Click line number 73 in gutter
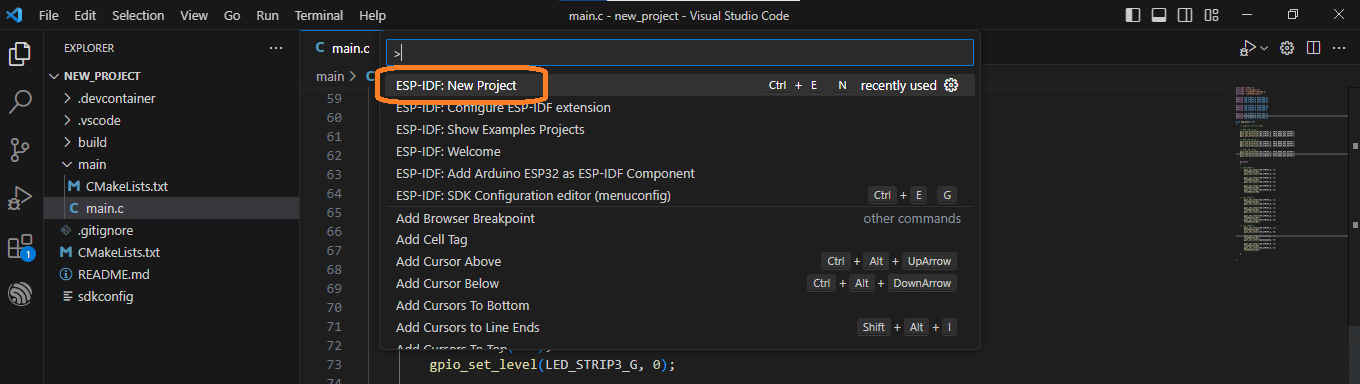Viewport: 1360px width, 384px height. (x=334, y=364)
